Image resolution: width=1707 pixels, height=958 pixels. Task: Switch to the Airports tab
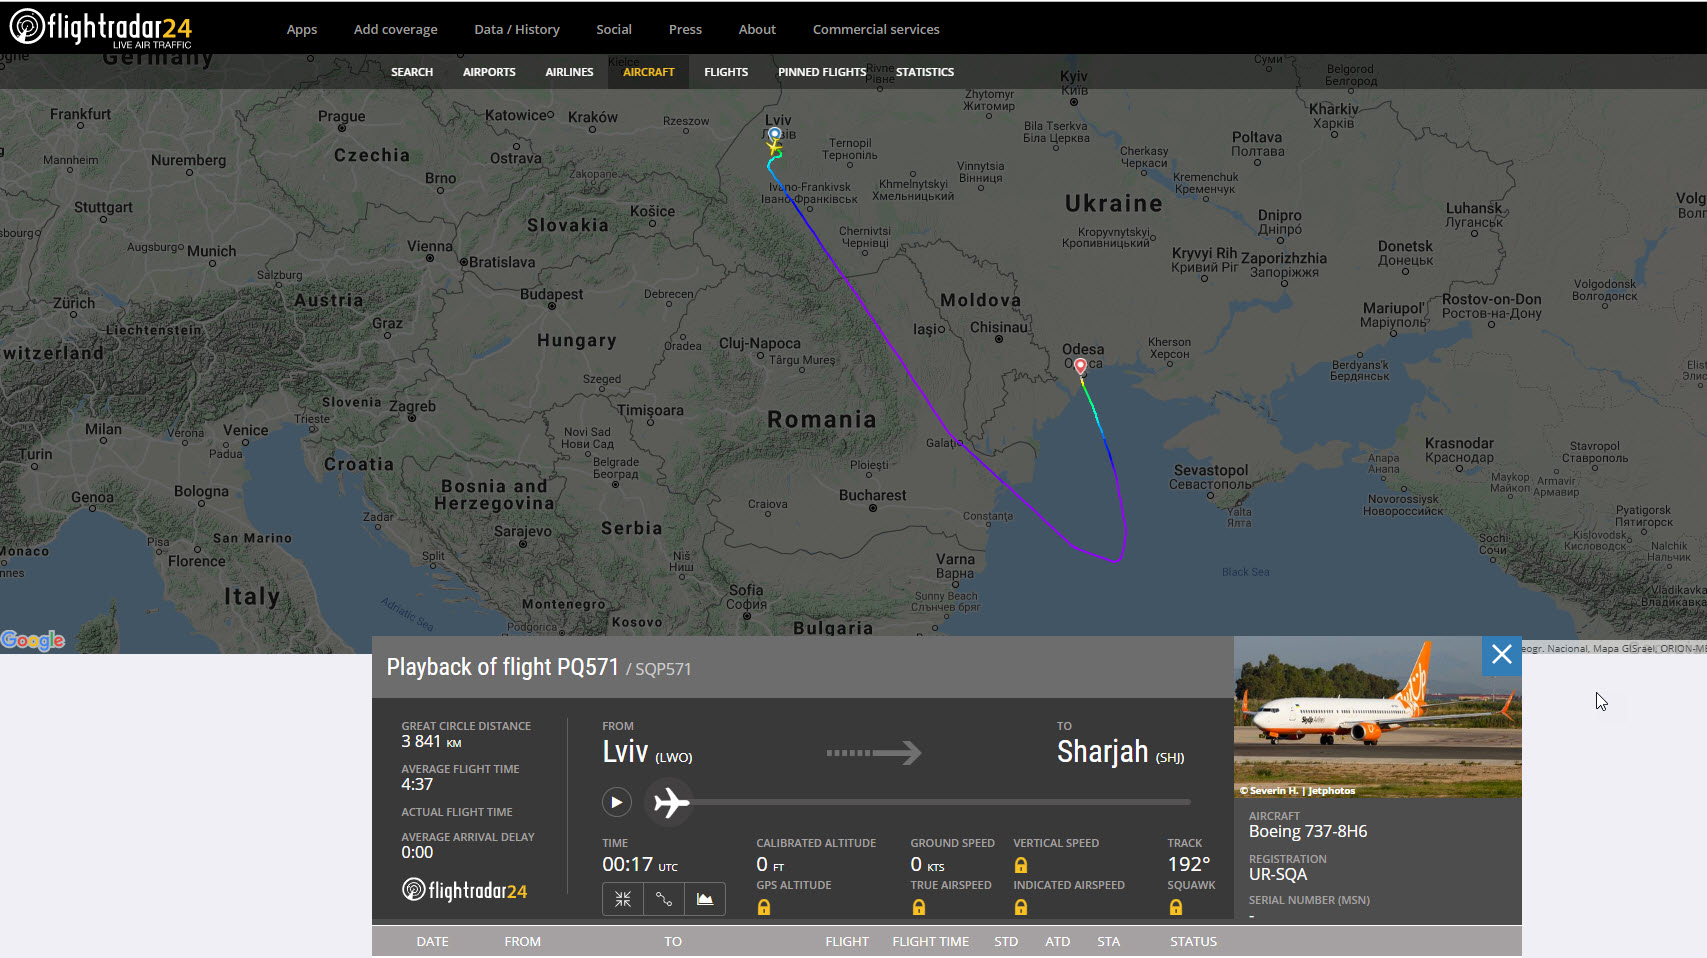click(x=489, y=72)
